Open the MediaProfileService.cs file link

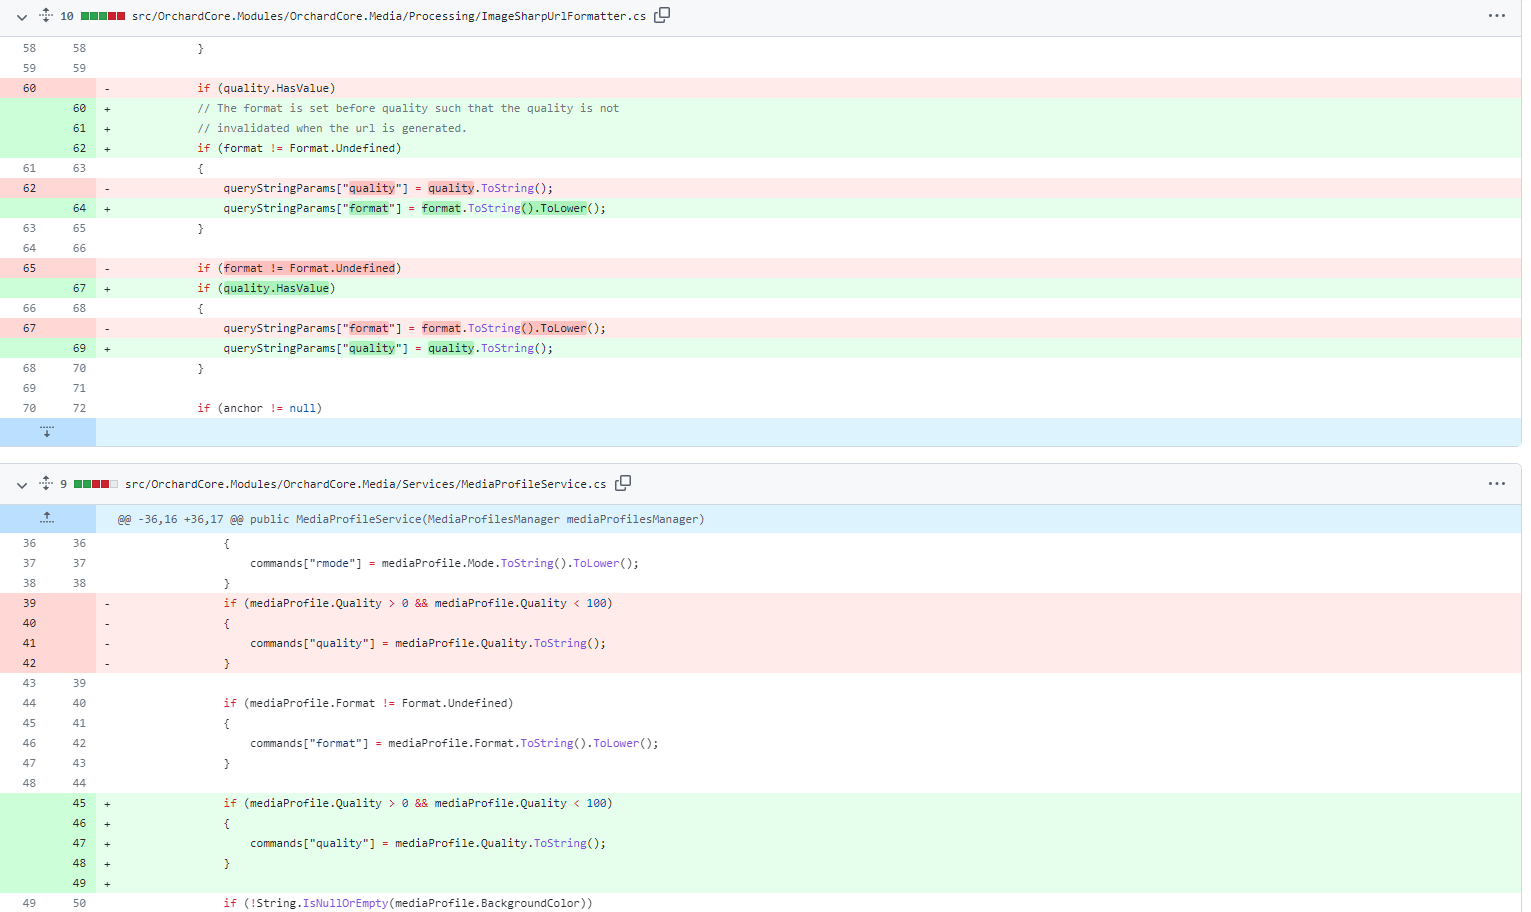366,484
